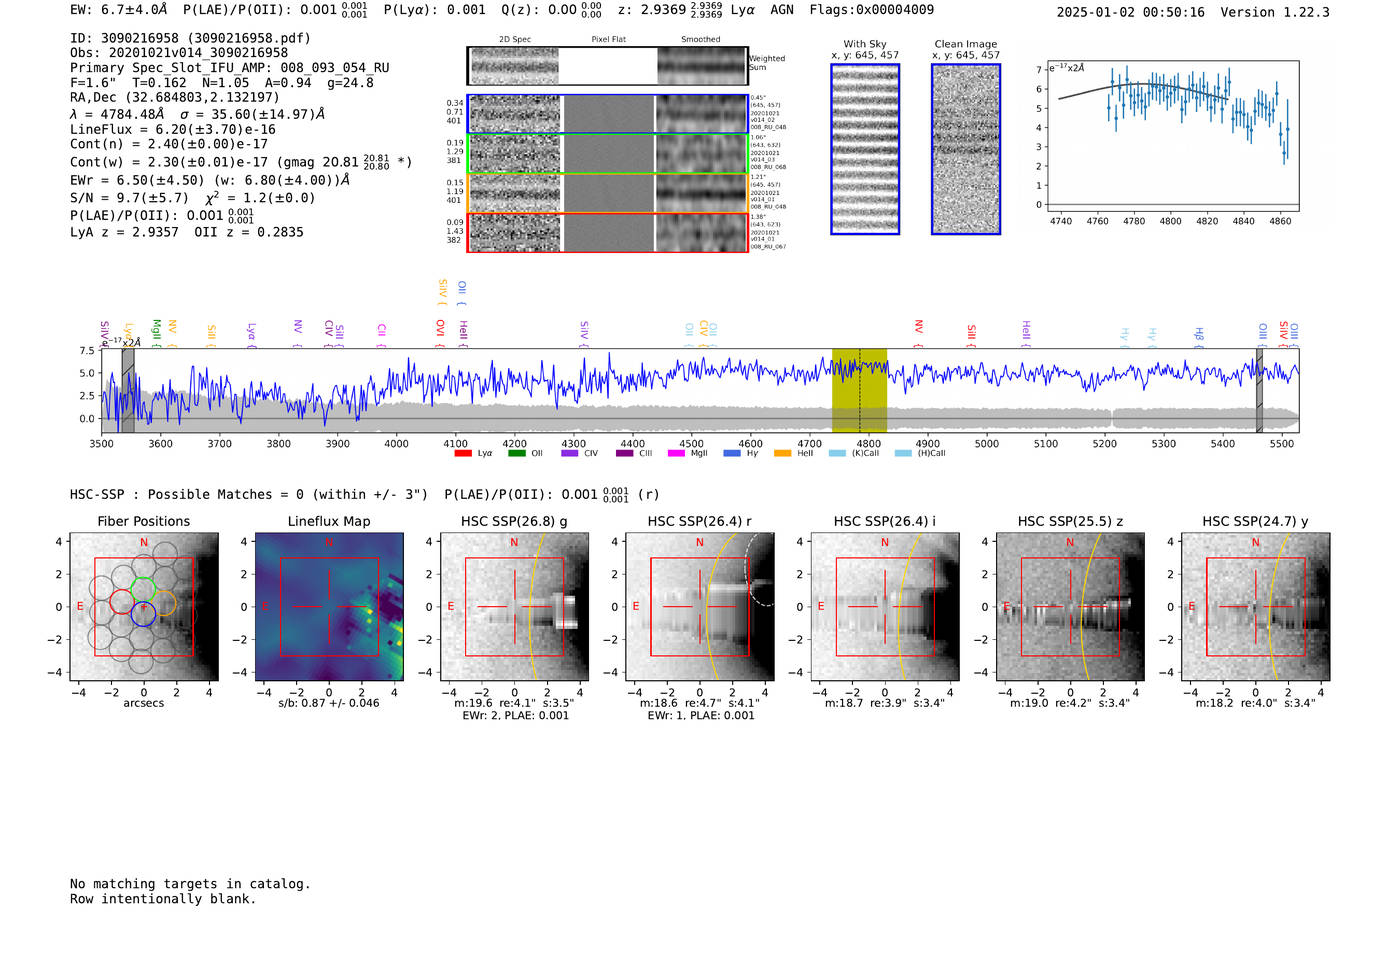This screenshot has height=953, width=1400.
Task: Click the (K)CaII legend swatch
Action: coord(837,453)
